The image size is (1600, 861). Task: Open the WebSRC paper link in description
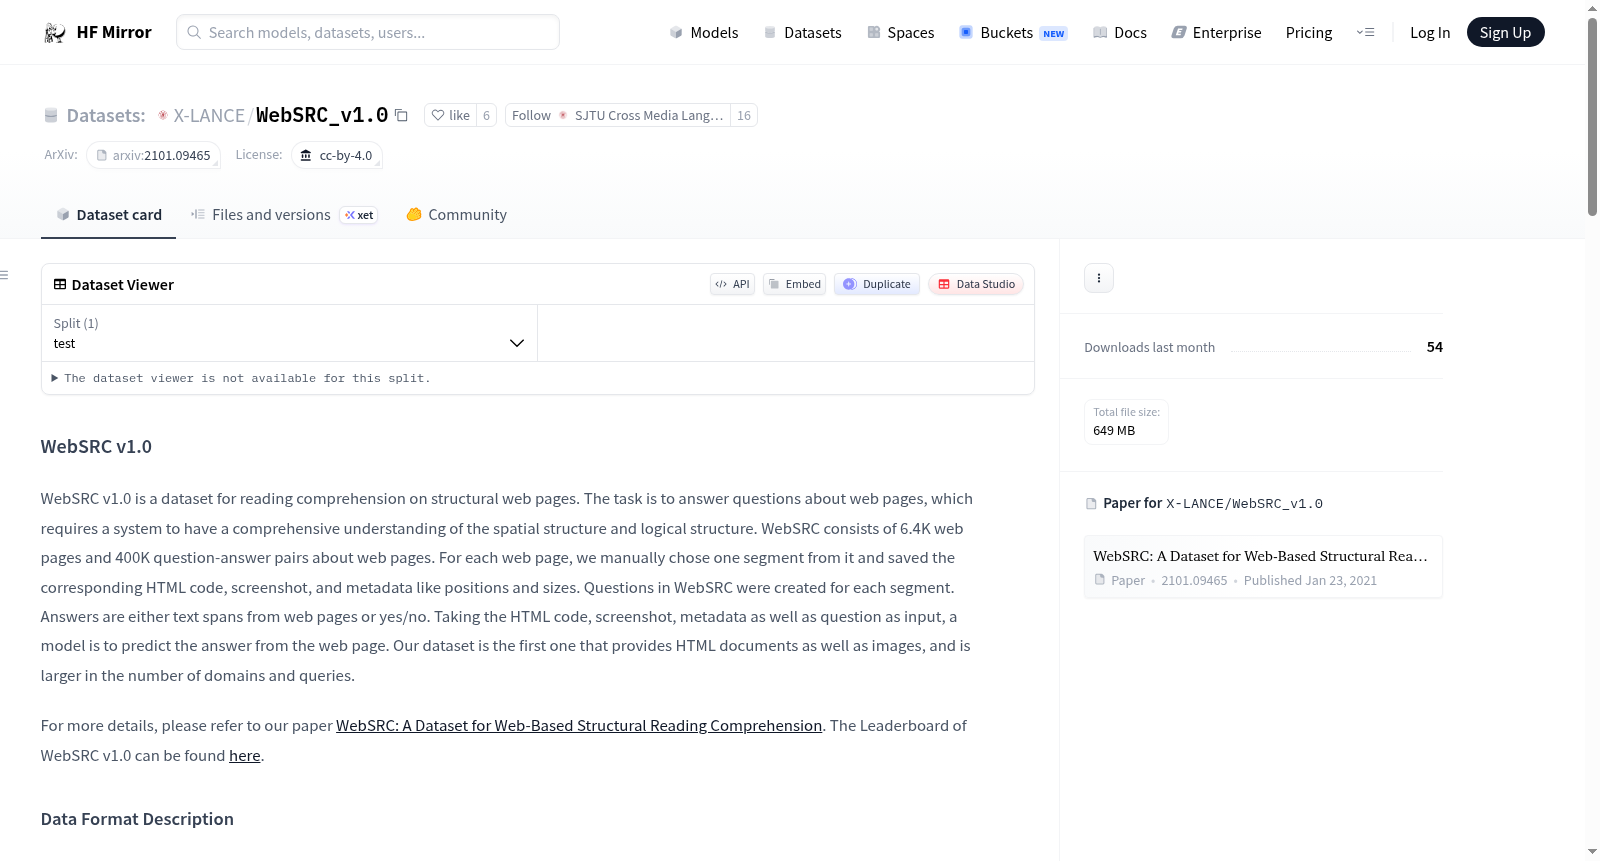(x=579, y=726)
